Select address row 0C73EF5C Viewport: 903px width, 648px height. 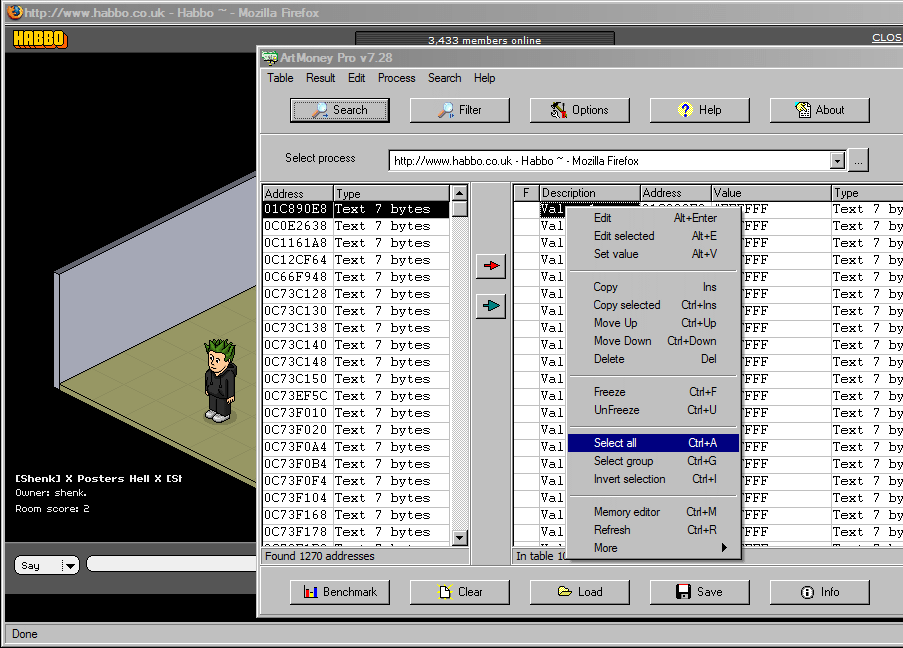pyautogui.click(x=355, y=396)
